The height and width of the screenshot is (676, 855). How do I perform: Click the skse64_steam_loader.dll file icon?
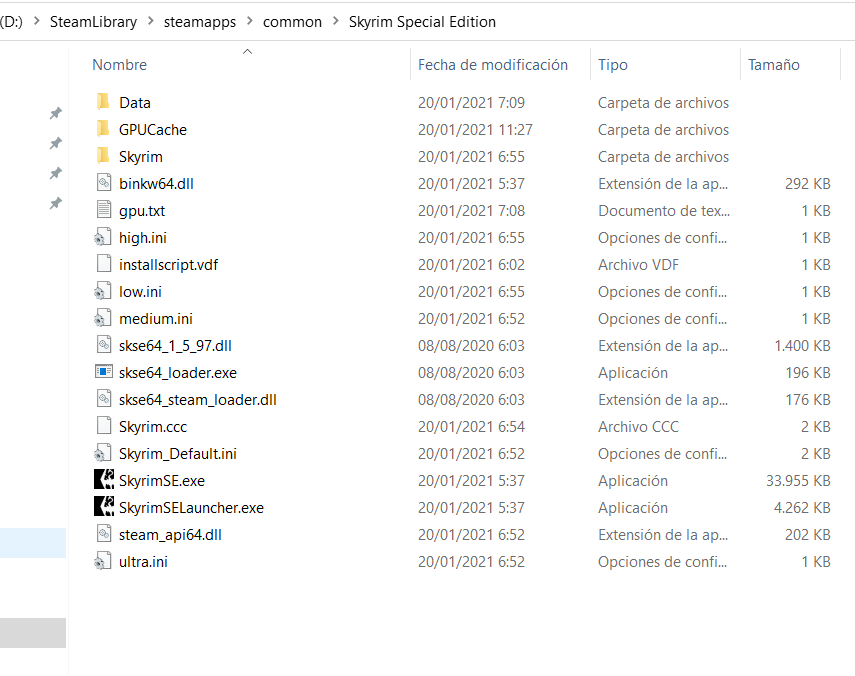tap(104, 399)
